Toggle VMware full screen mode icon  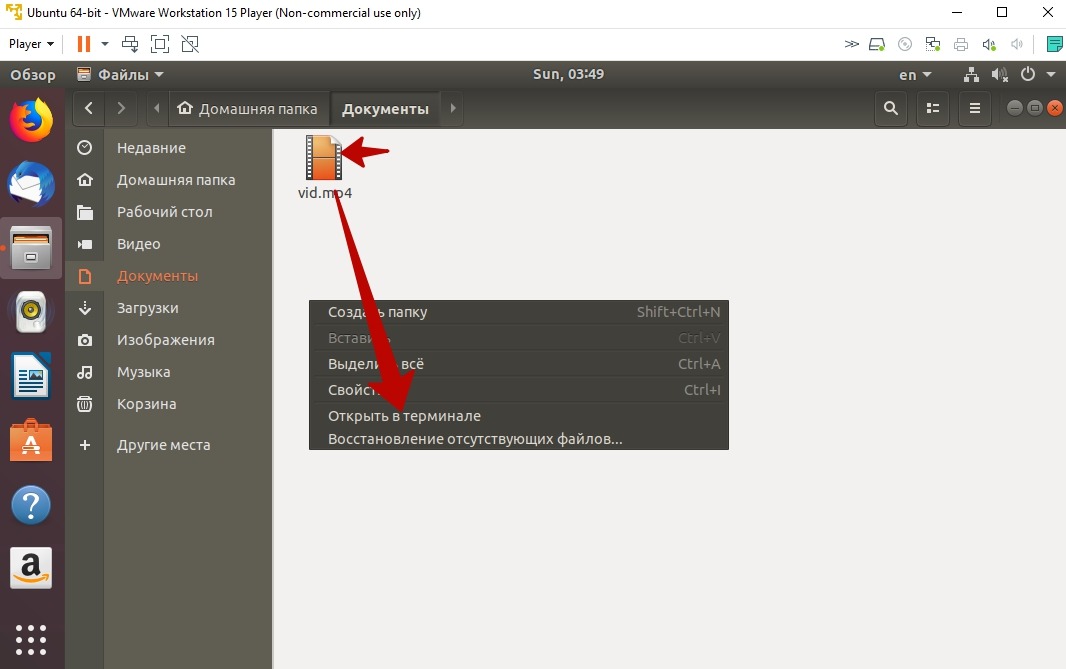pyautogui.click(x=160, y=44)
